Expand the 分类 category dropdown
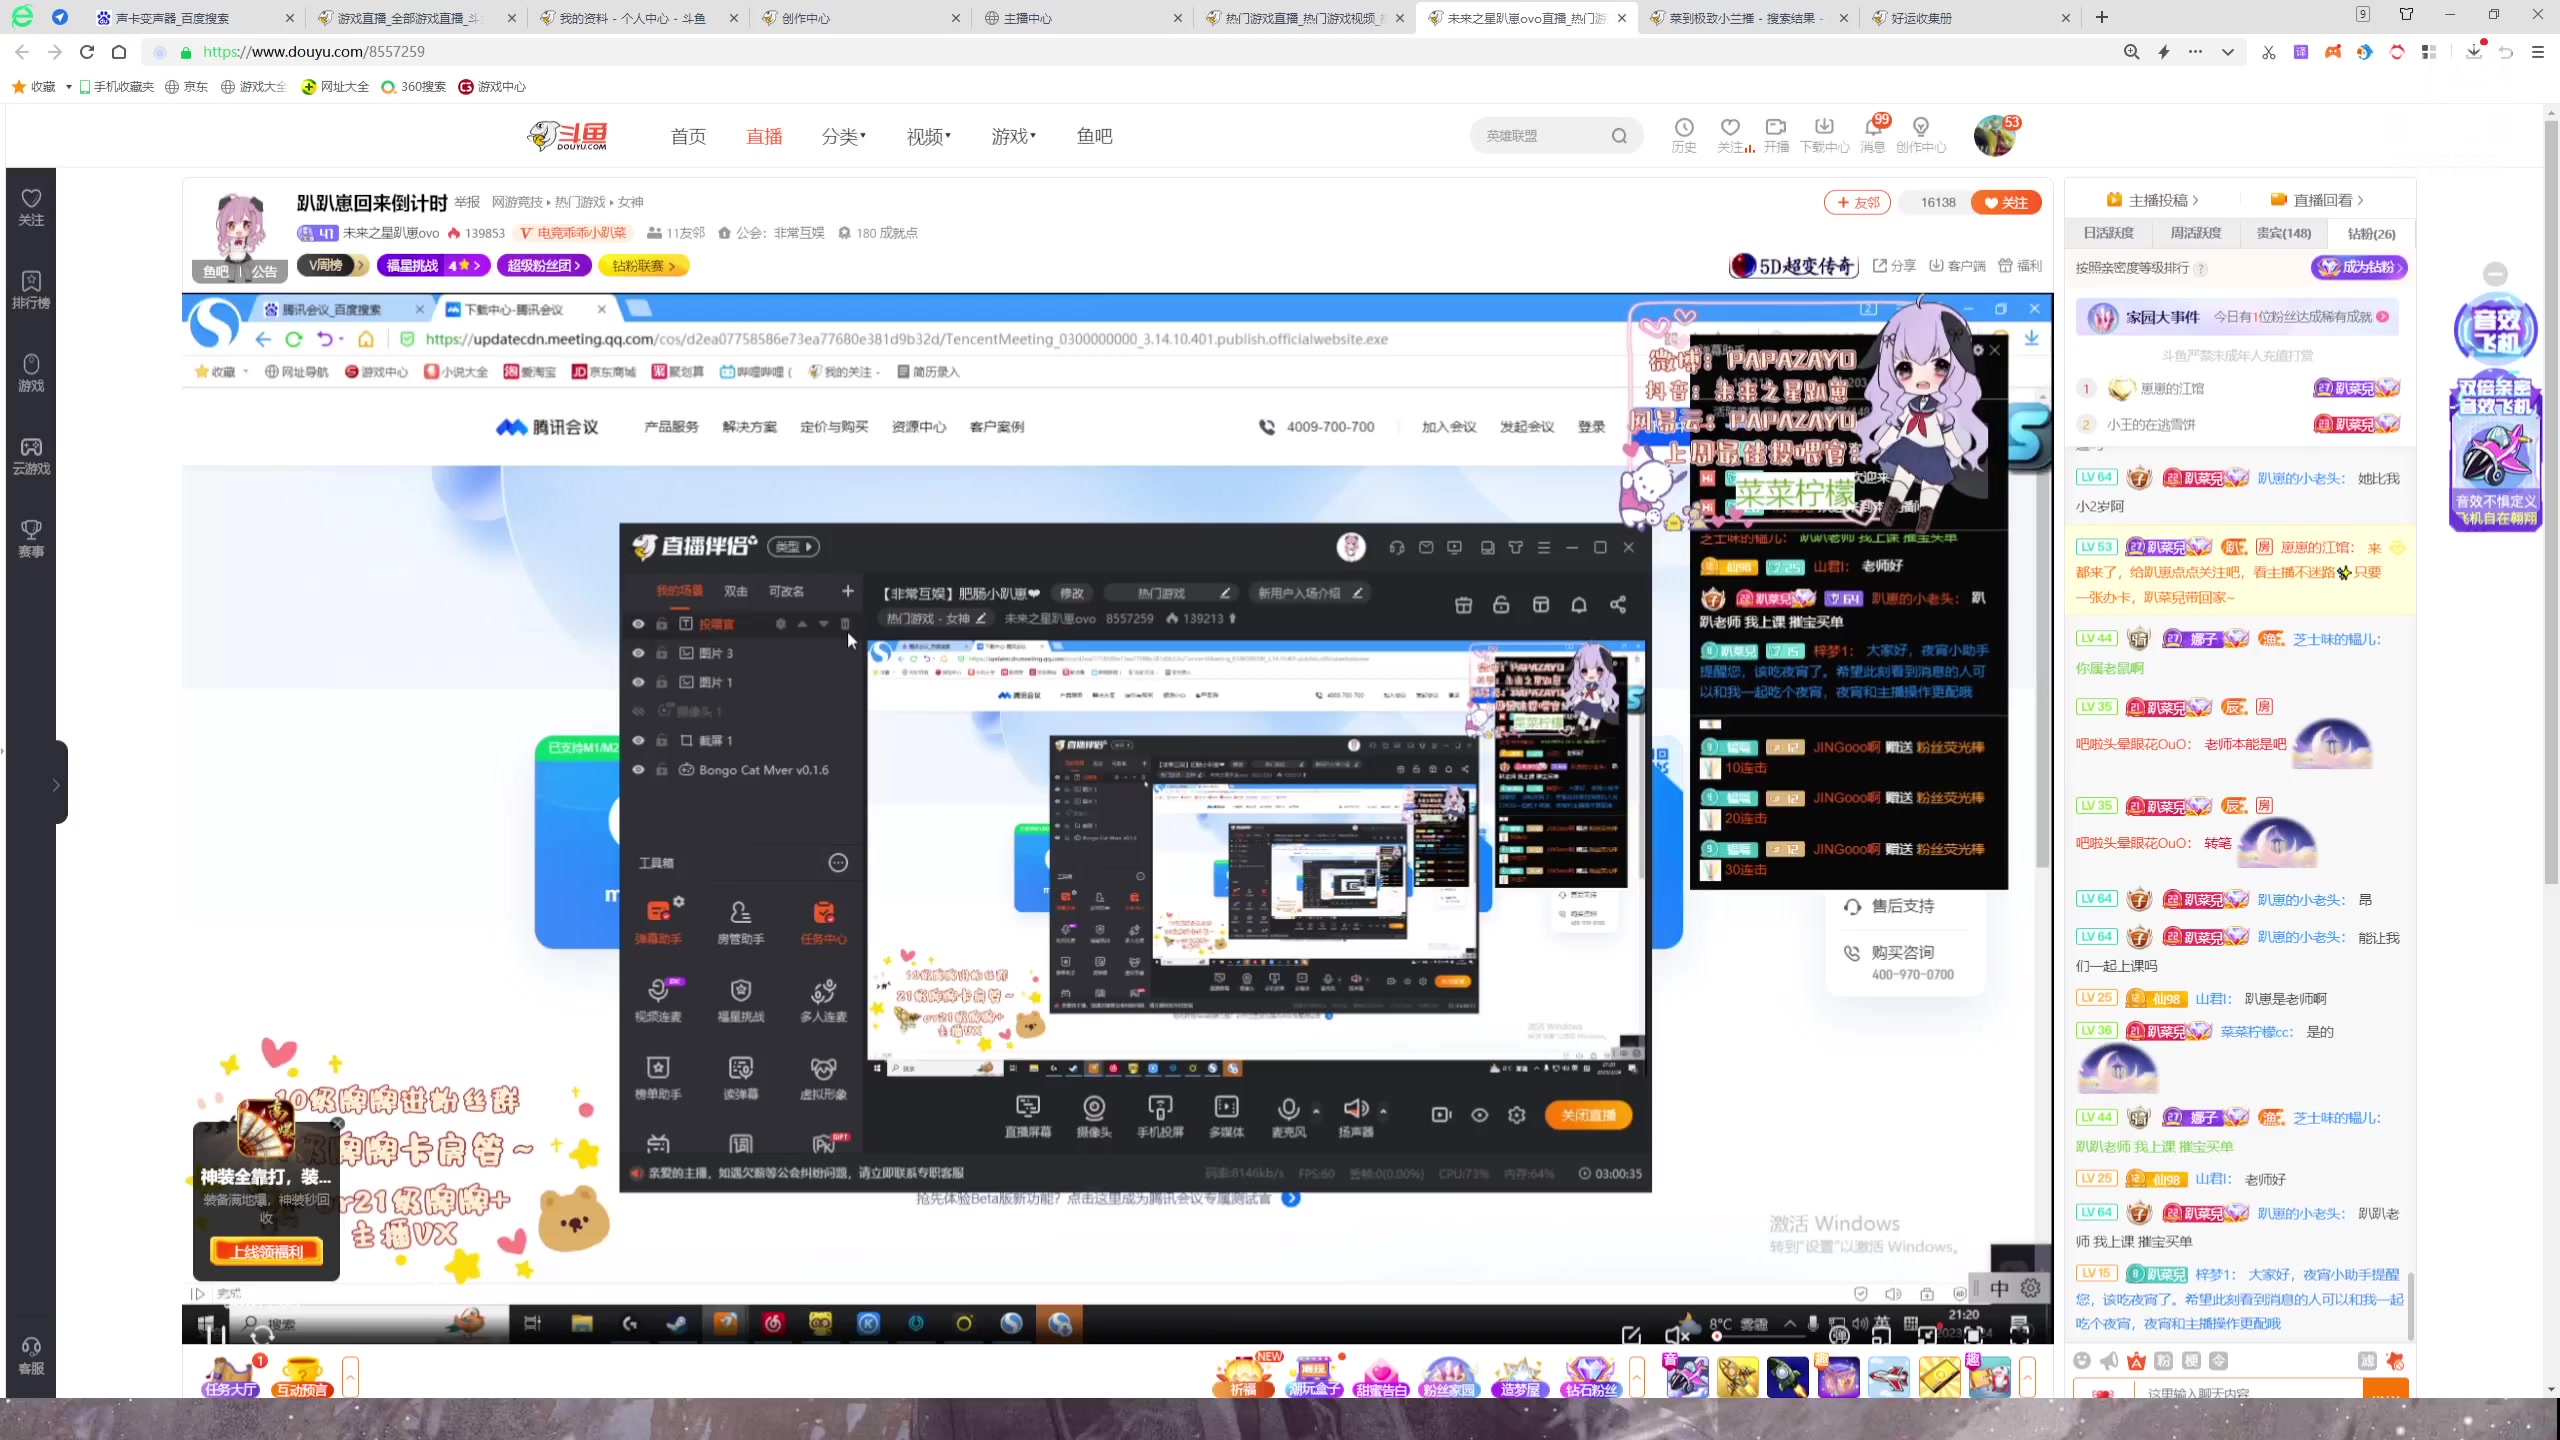The width and height of the screenshot is (2560, 1440). [x=844, y=136]
